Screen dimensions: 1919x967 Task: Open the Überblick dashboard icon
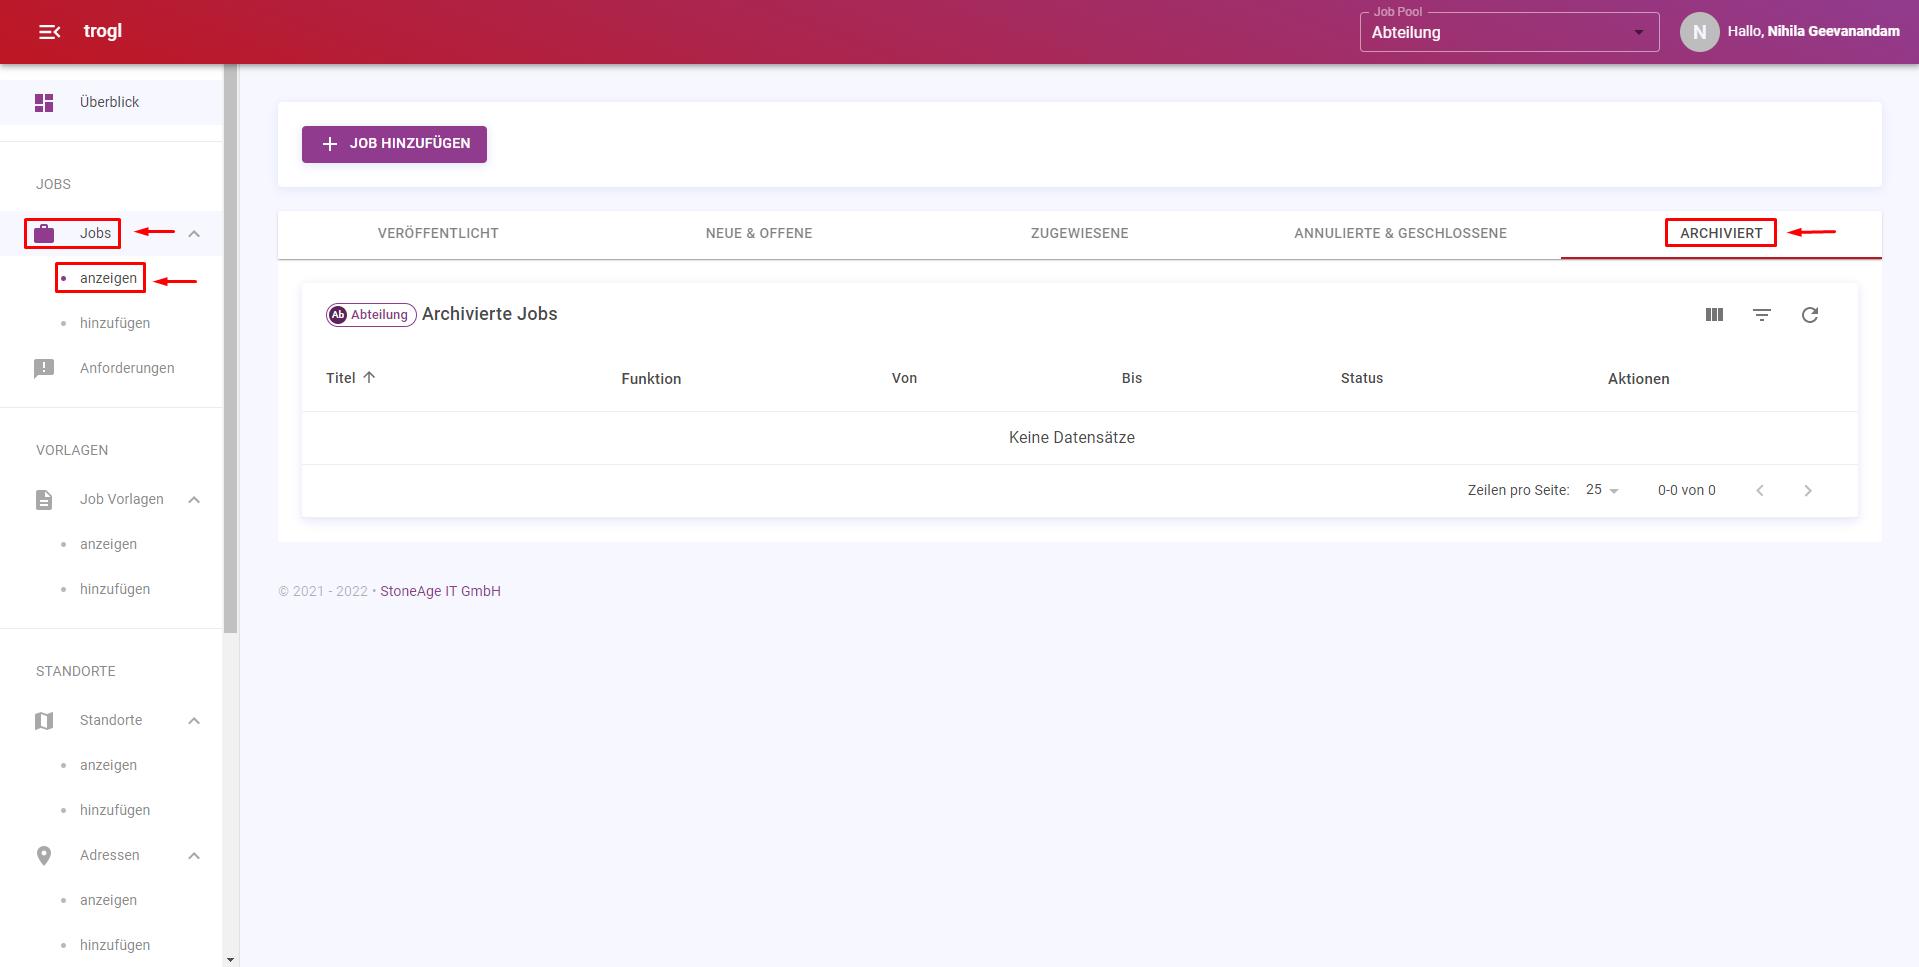pyautogui.click(x=44, y=102)
